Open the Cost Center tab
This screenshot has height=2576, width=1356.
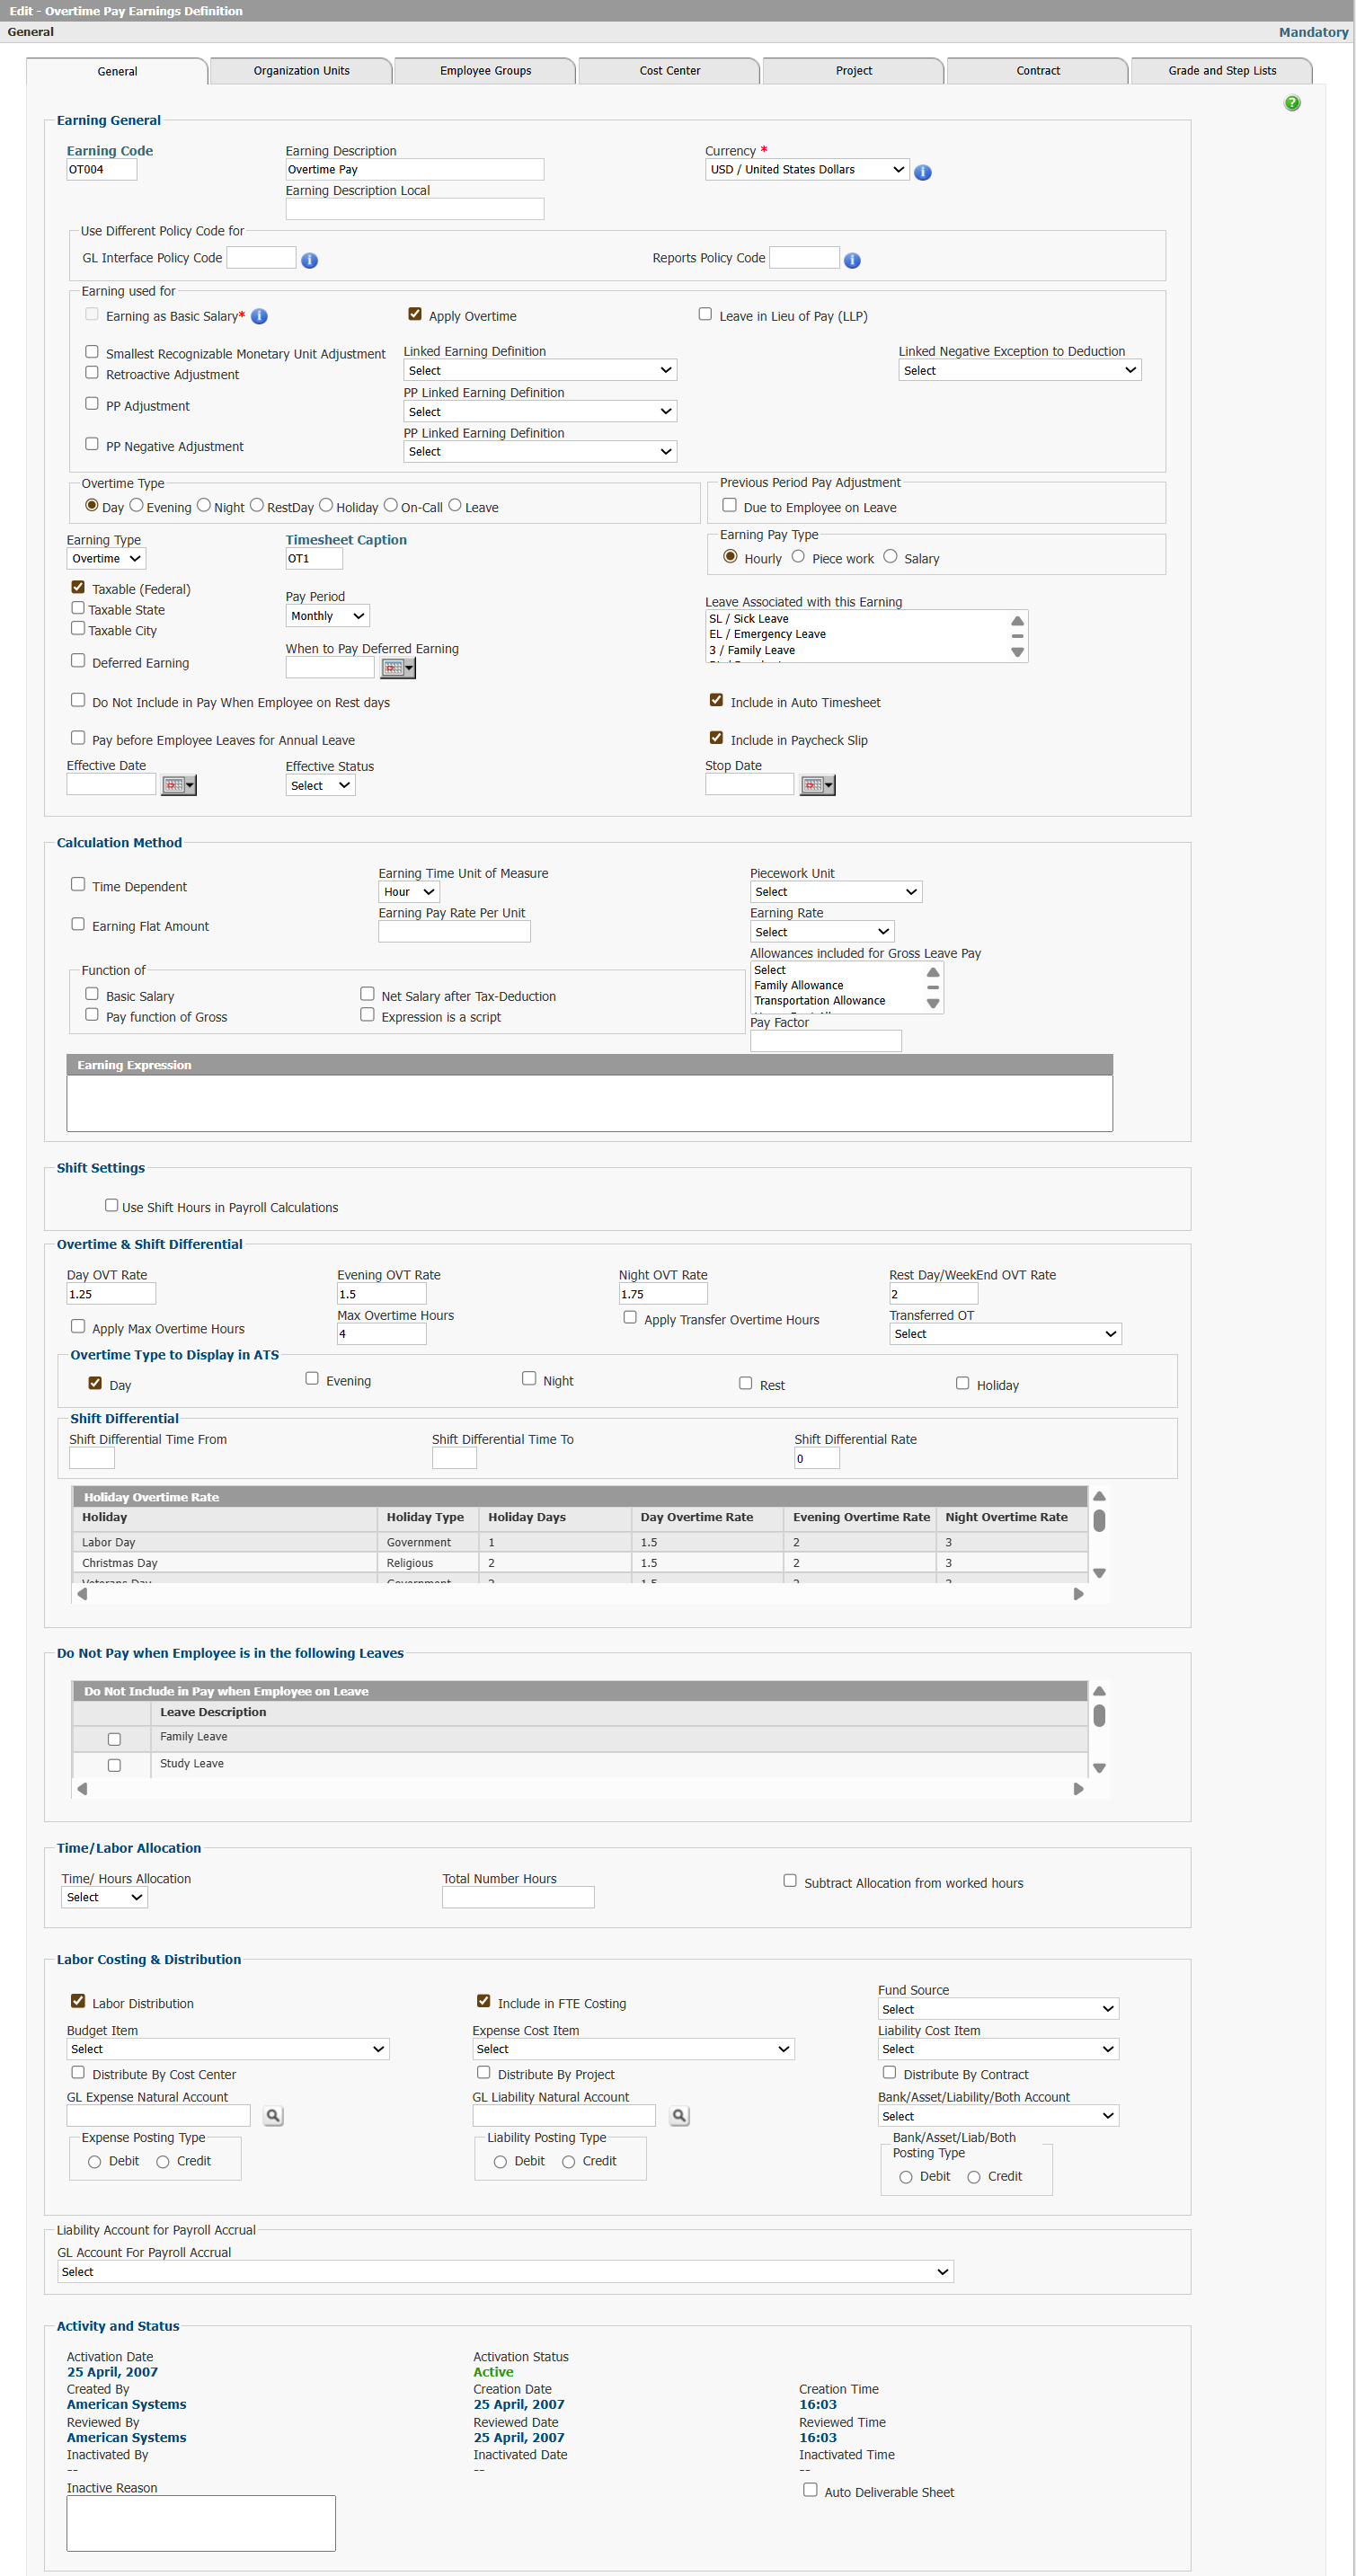coord(669,71)
